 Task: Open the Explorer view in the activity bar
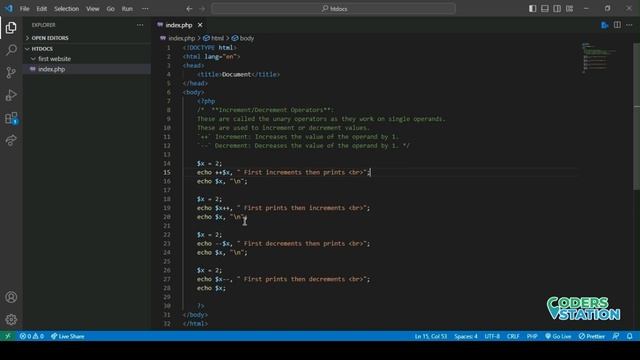[11, 27]
